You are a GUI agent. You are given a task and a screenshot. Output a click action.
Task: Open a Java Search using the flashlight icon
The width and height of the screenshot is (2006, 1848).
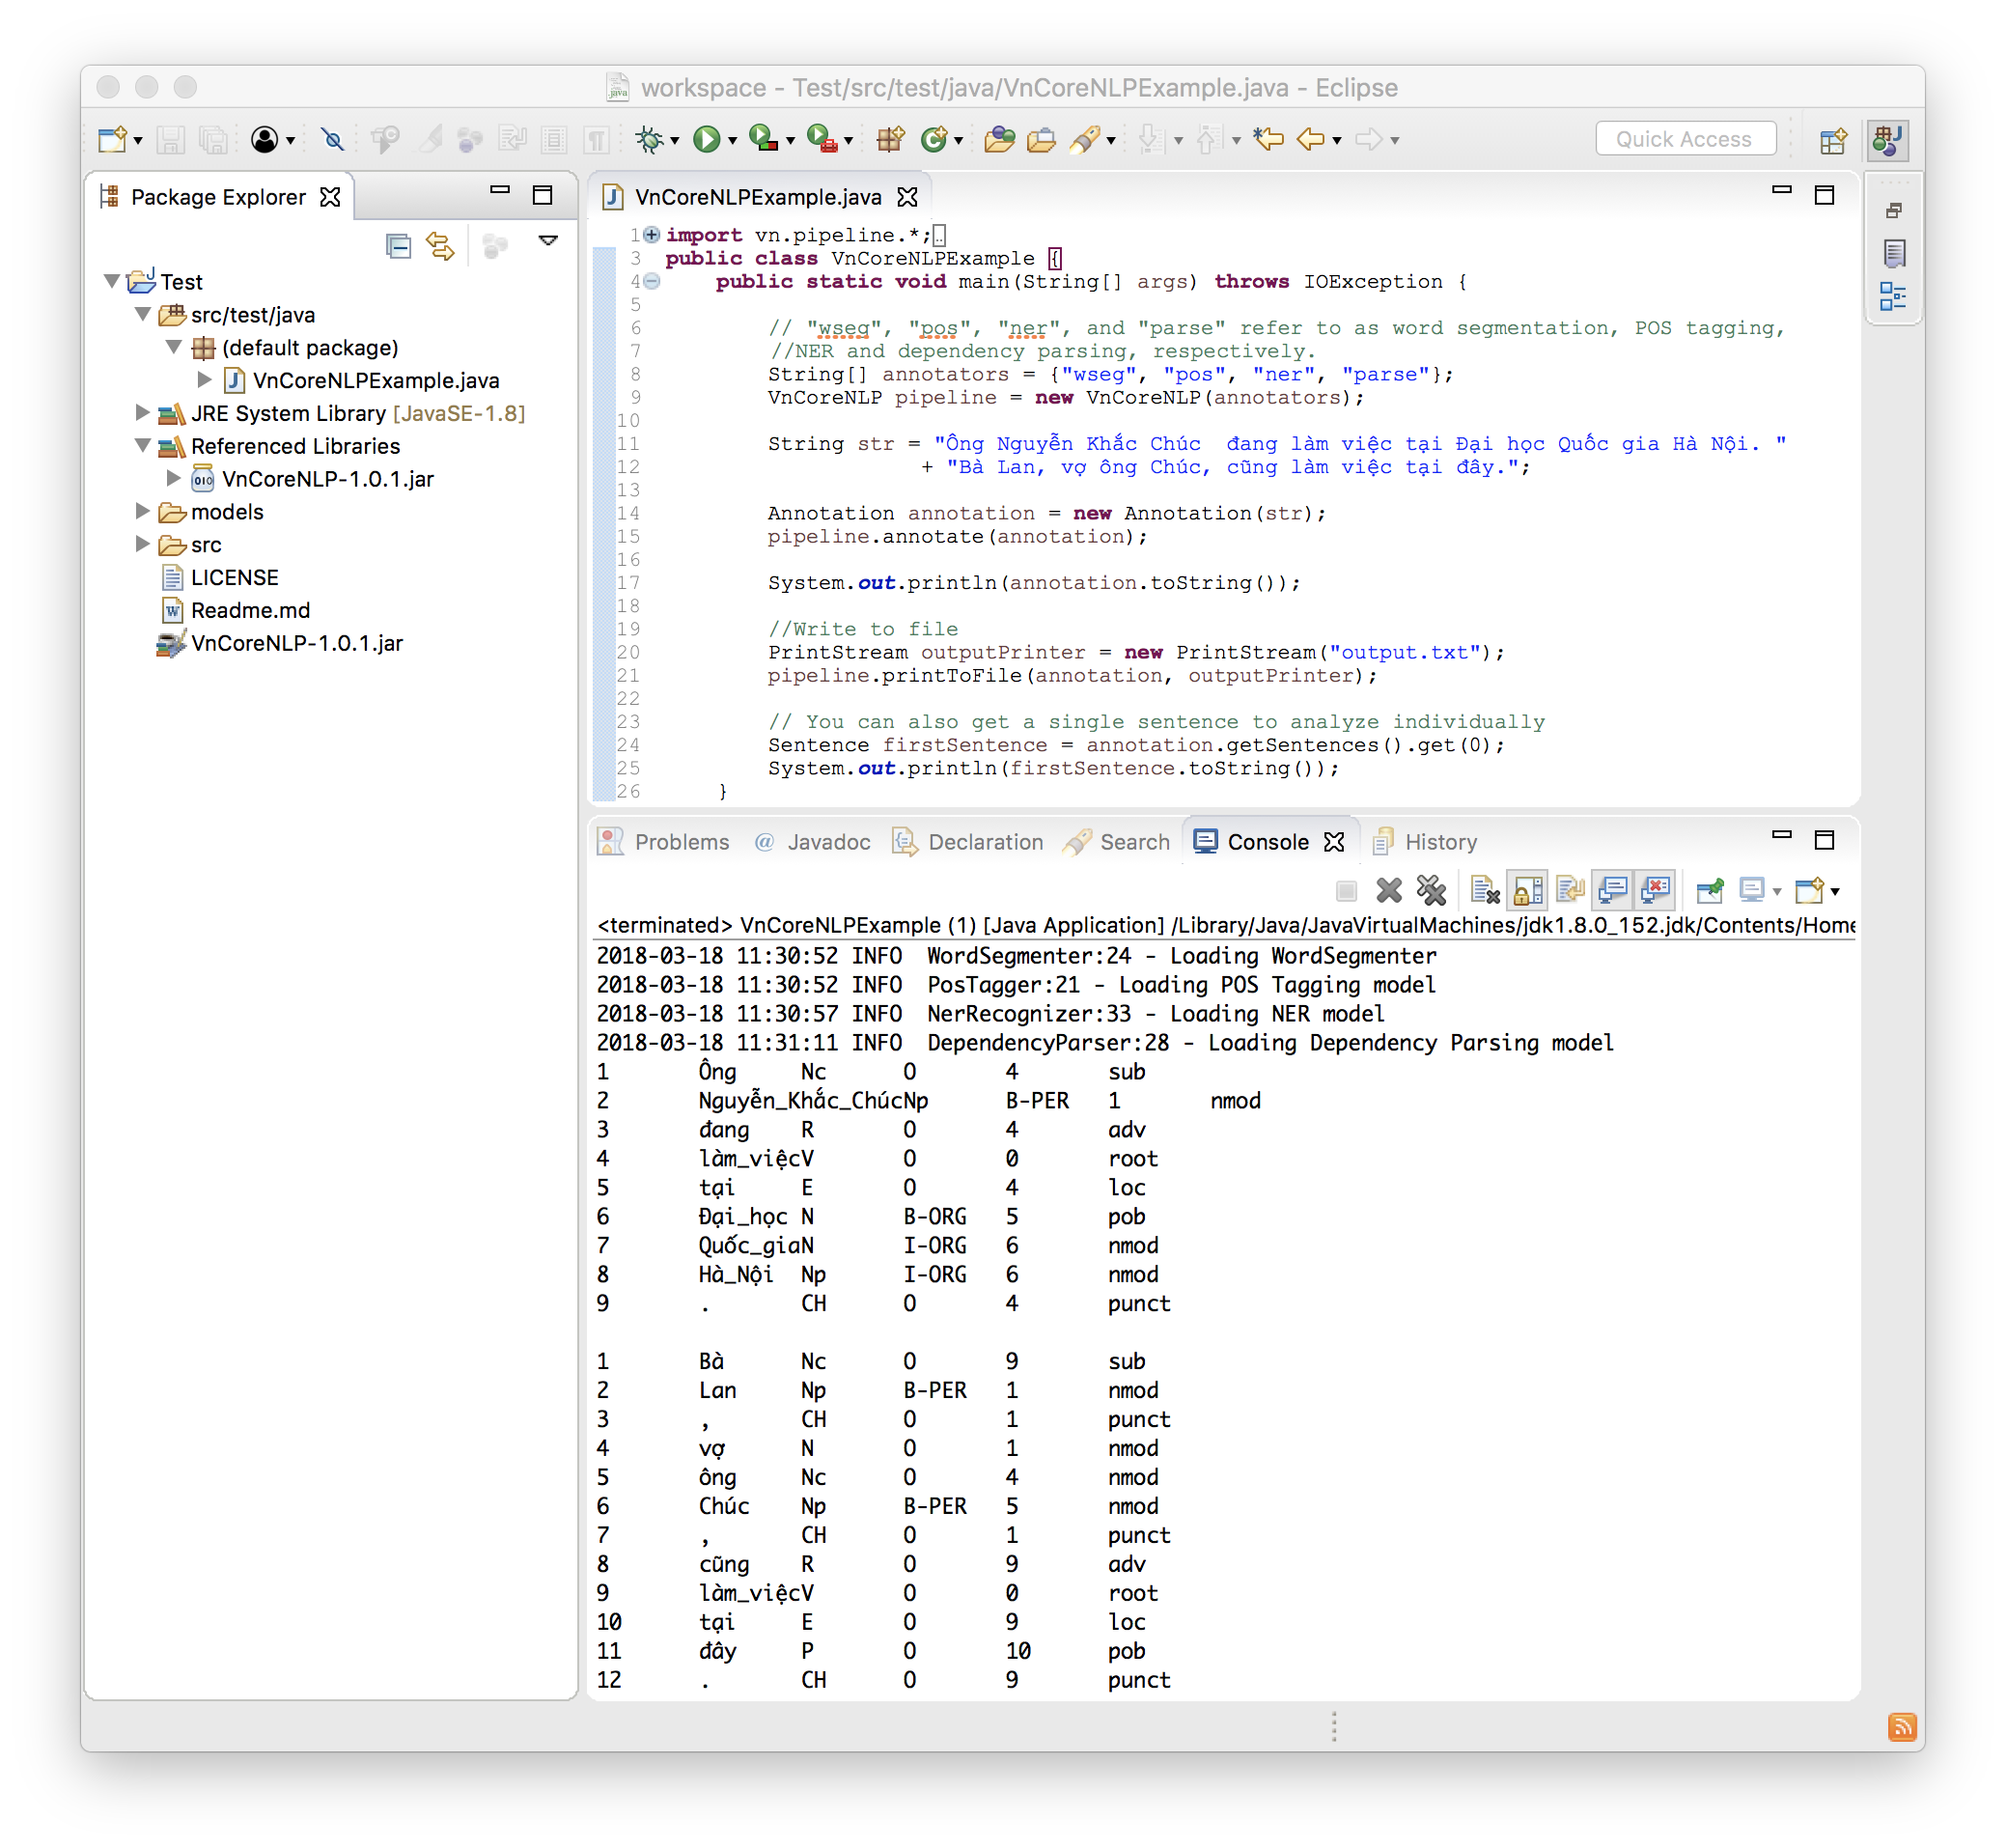click(1088, 140)
